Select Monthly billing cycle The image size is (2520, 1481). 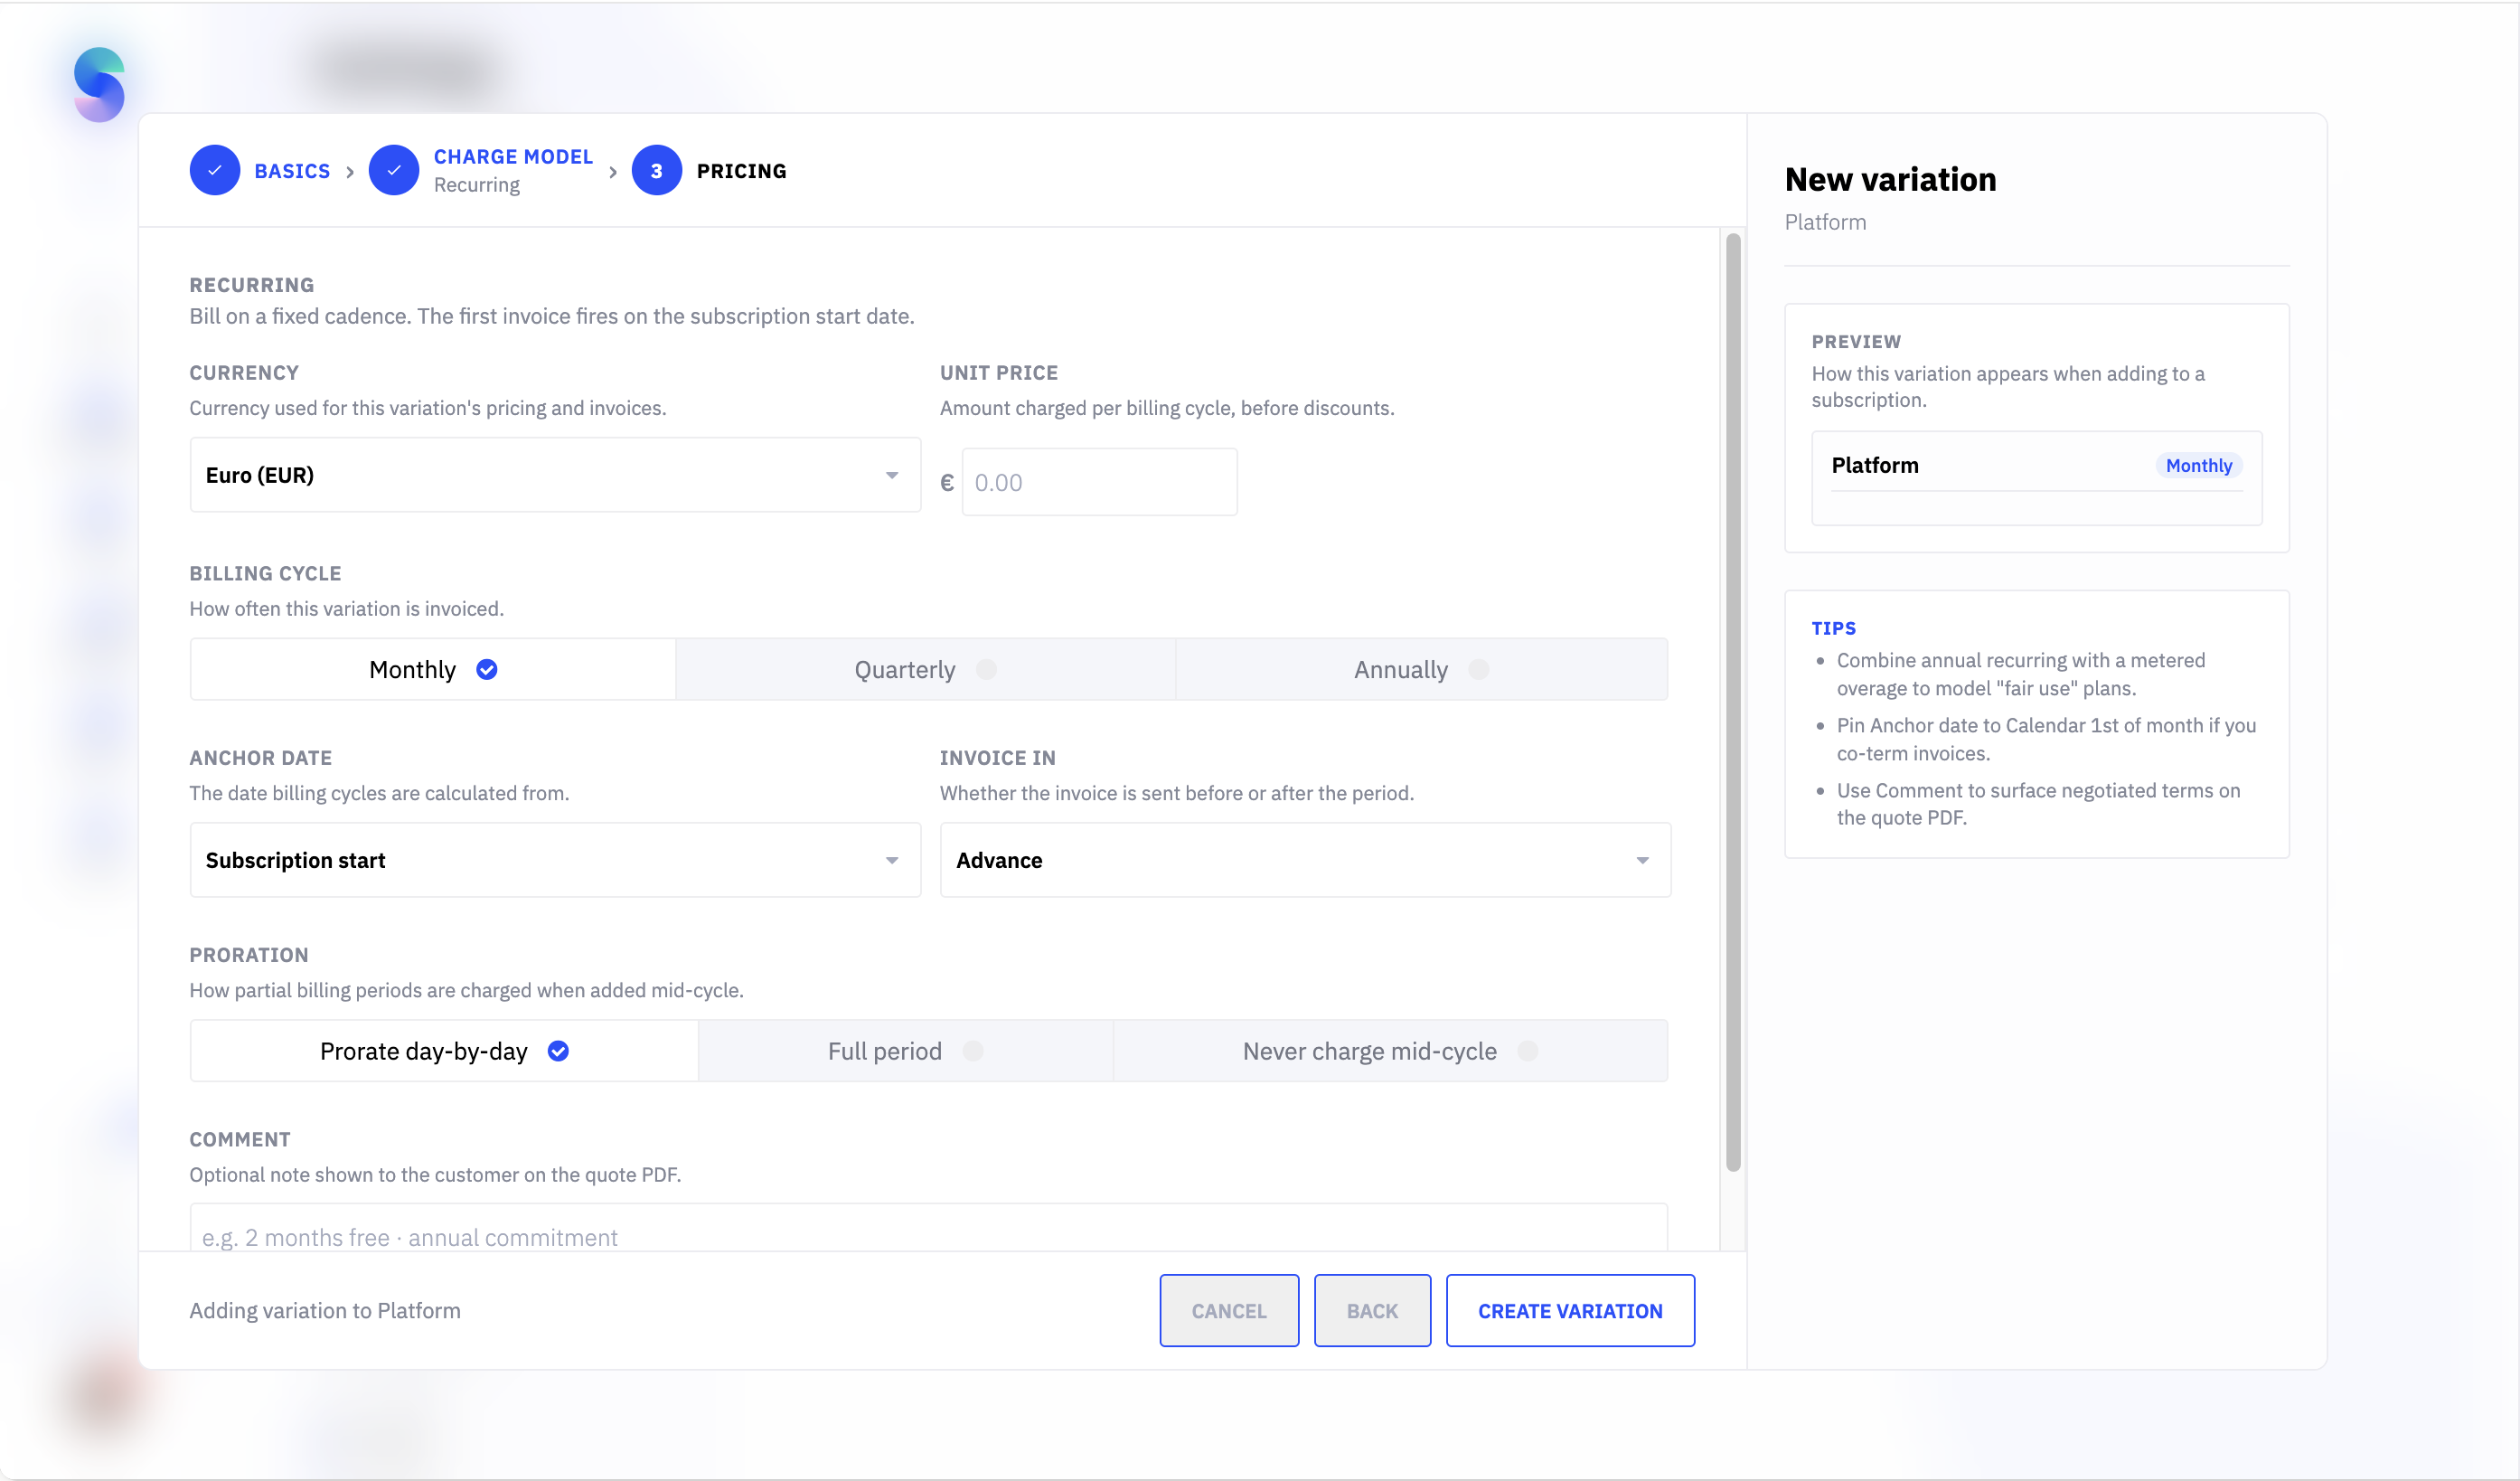(433, 669)
